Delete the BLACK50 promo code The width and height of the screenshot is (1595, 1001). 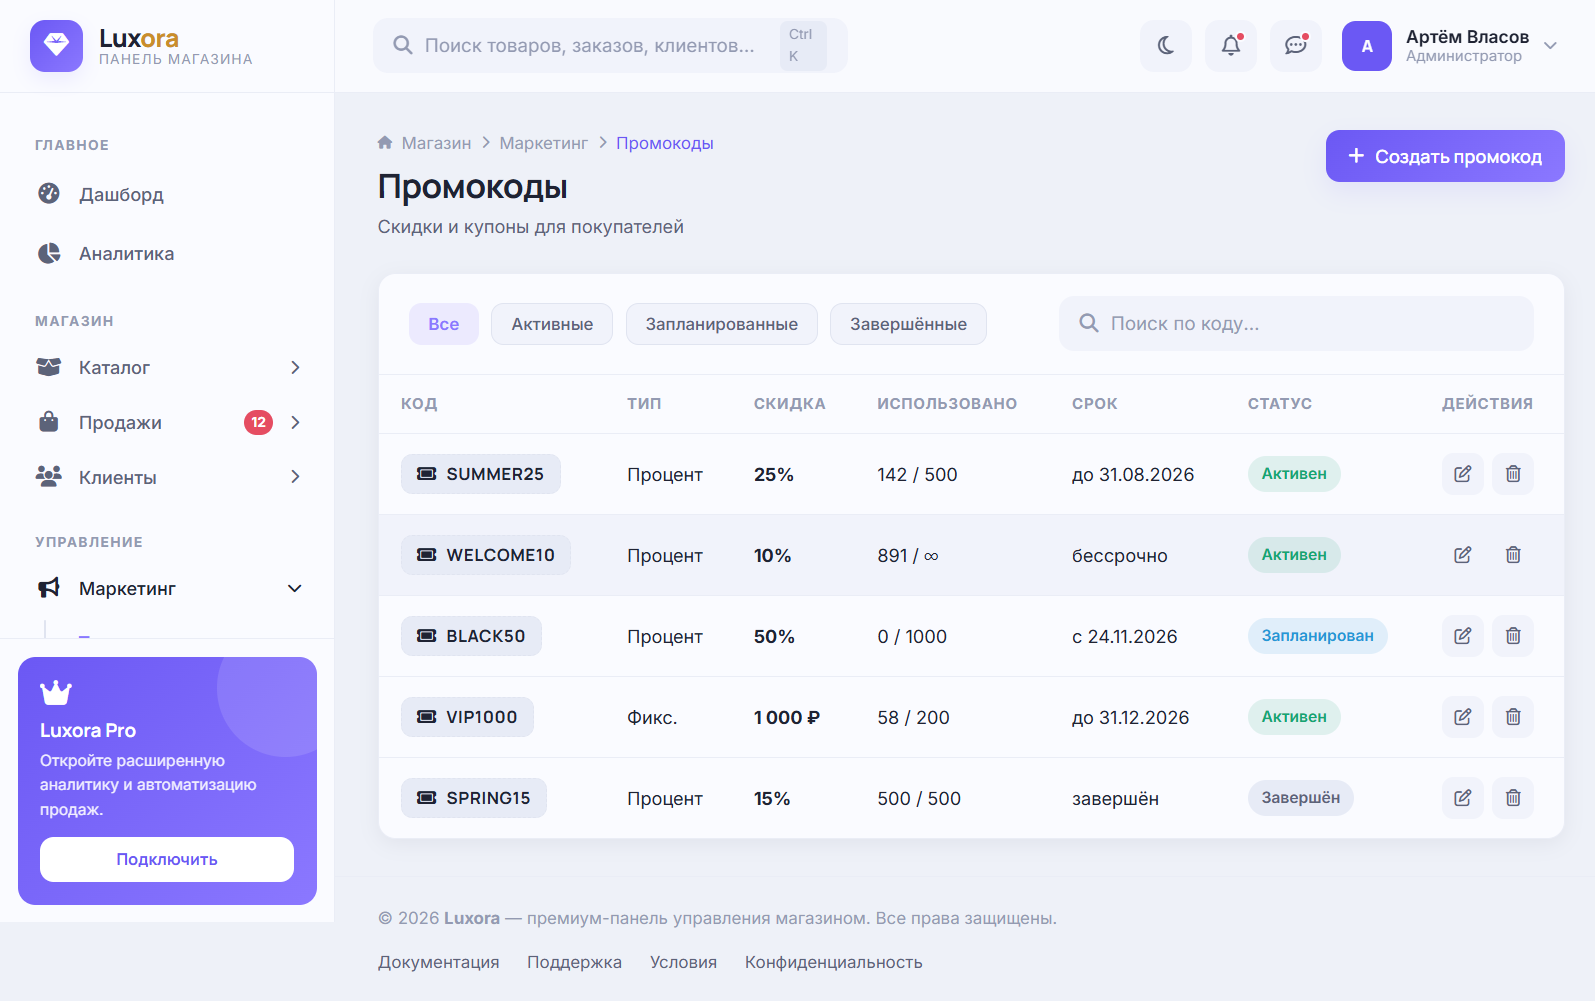[x=1513, y=636]
